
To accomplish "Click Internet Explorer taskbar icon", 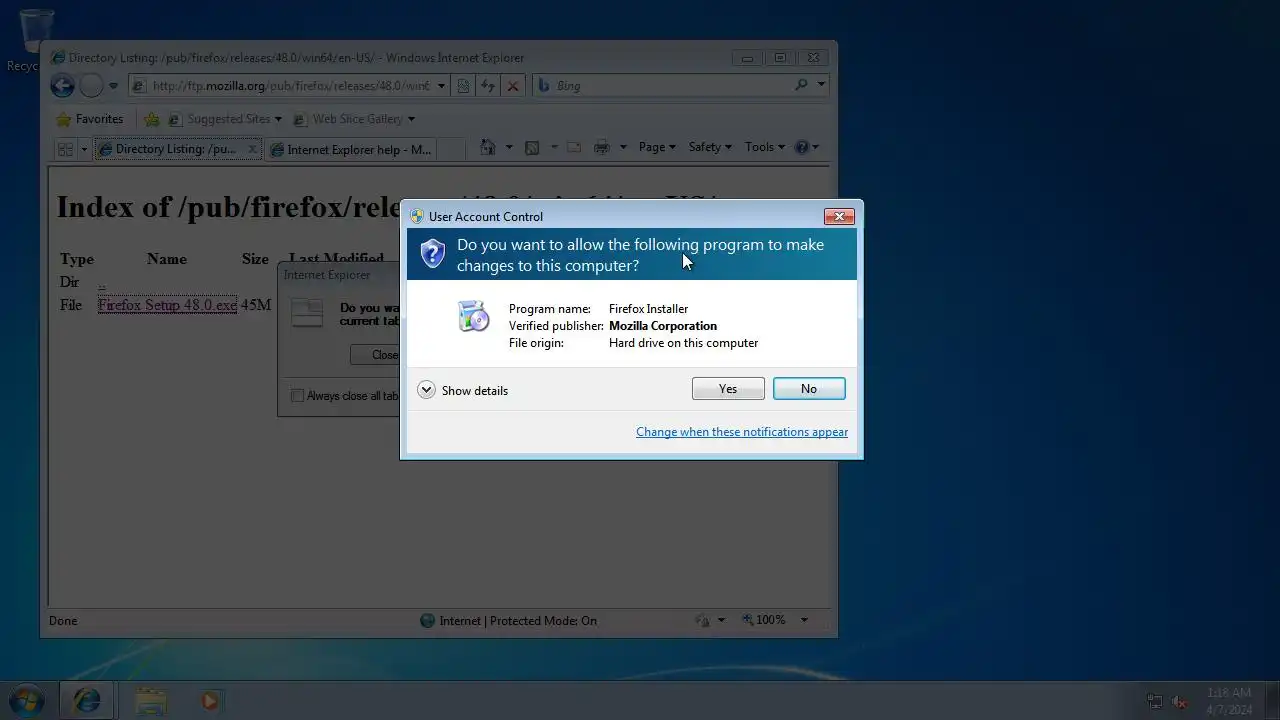I will 87,701.
